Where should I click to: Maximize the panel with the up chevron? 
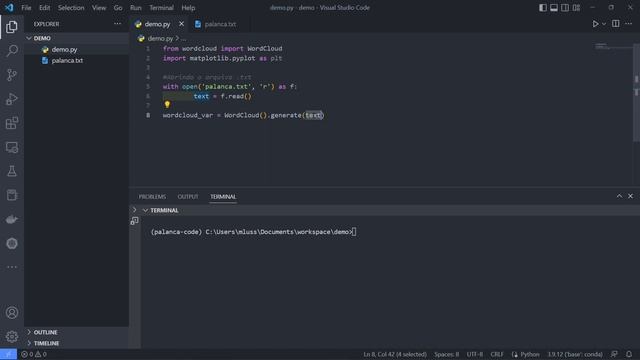(x=619, y=196)
